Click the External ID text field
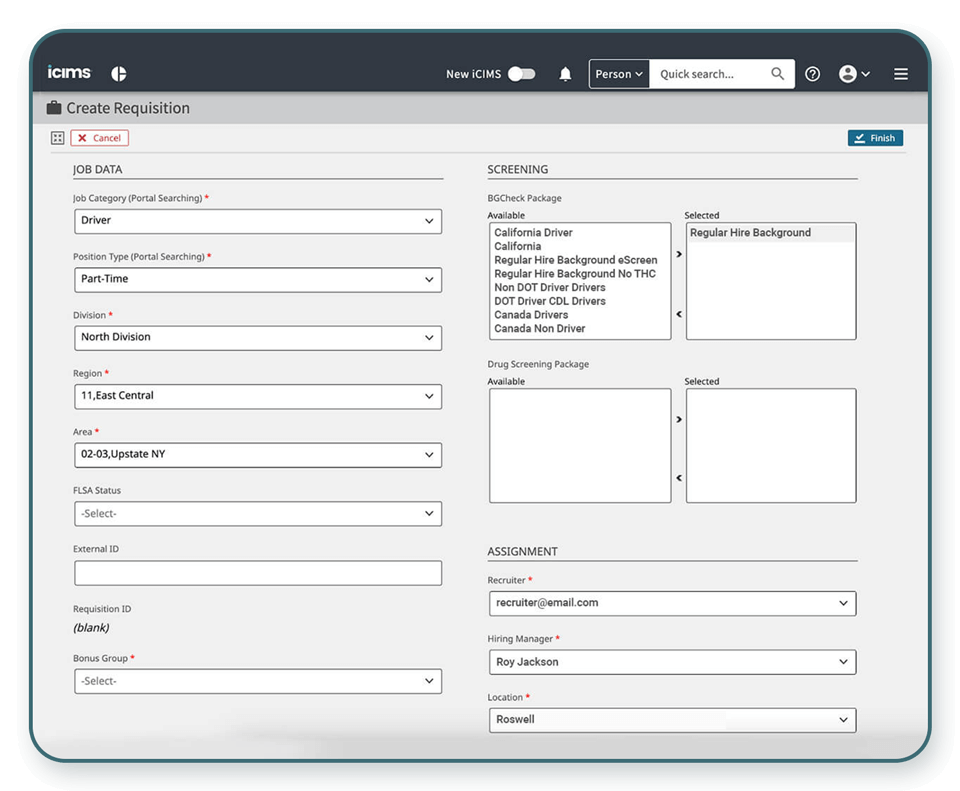 pos(258,573)
